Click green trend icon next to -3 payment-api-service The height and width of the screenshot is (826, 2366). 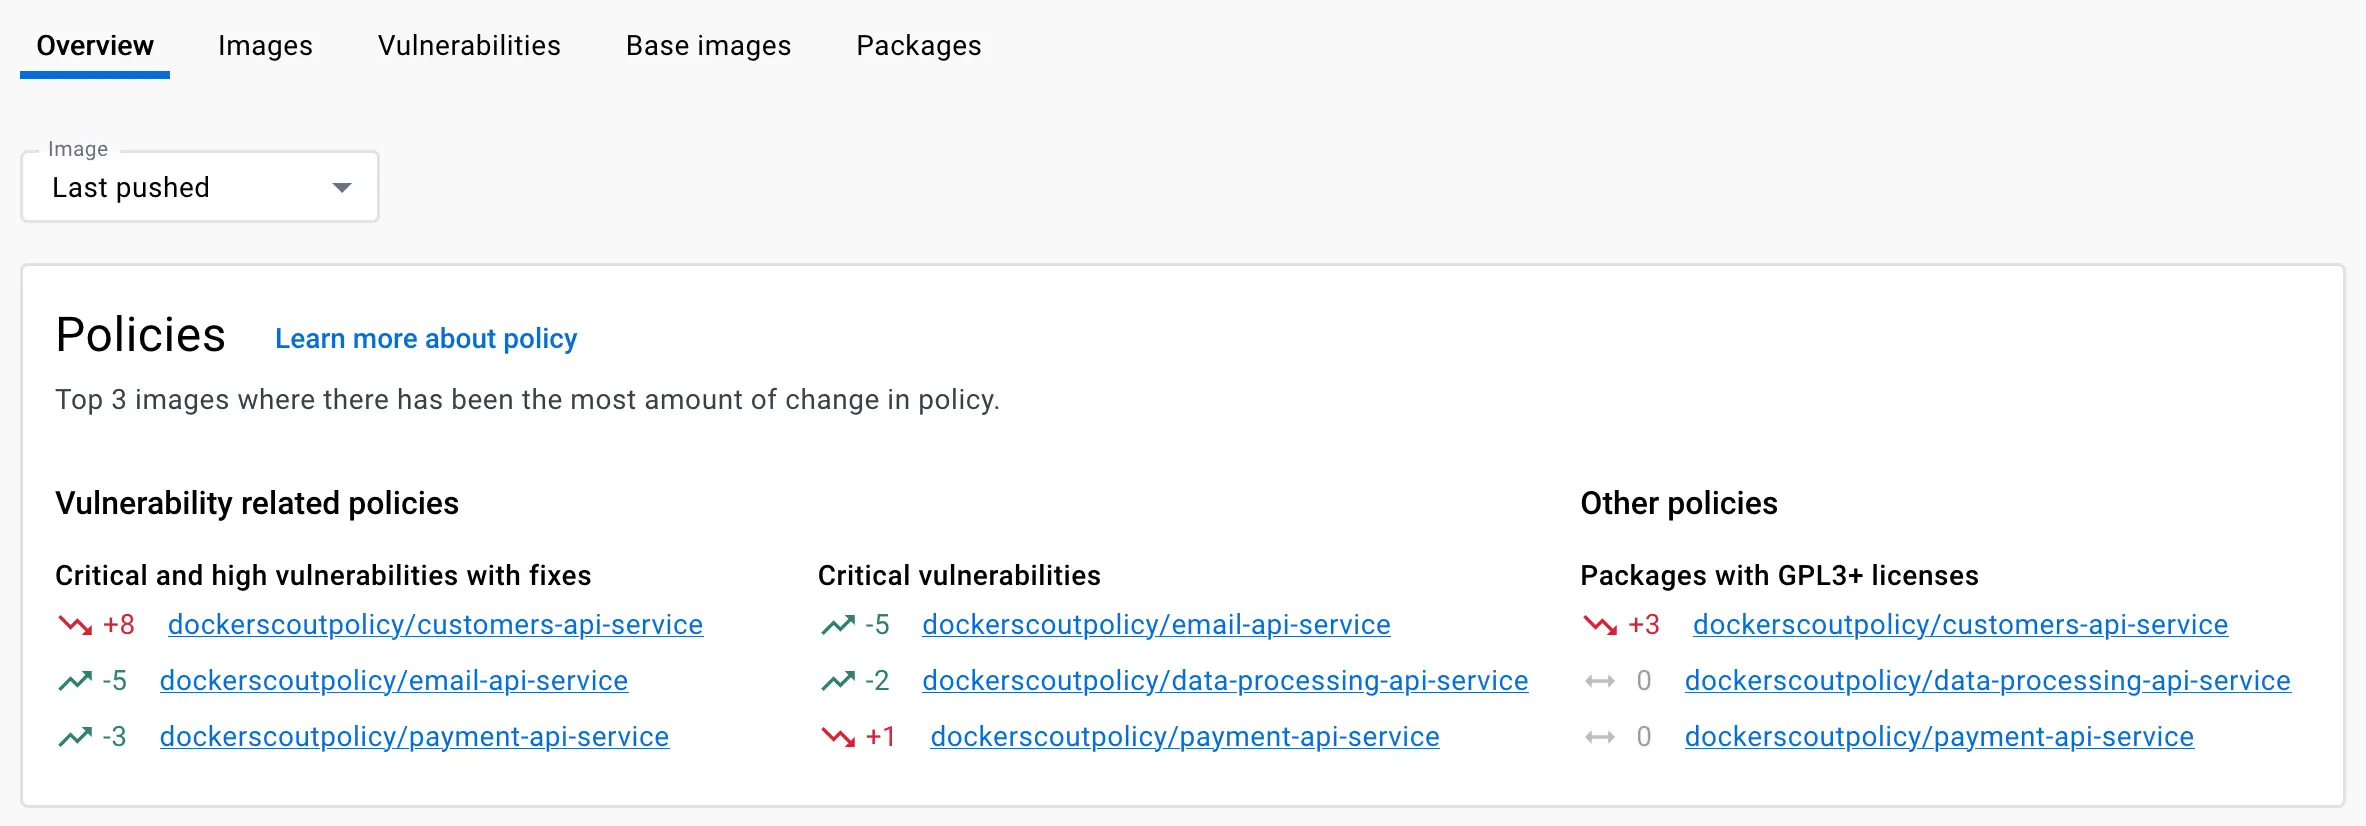click(75, 737)
